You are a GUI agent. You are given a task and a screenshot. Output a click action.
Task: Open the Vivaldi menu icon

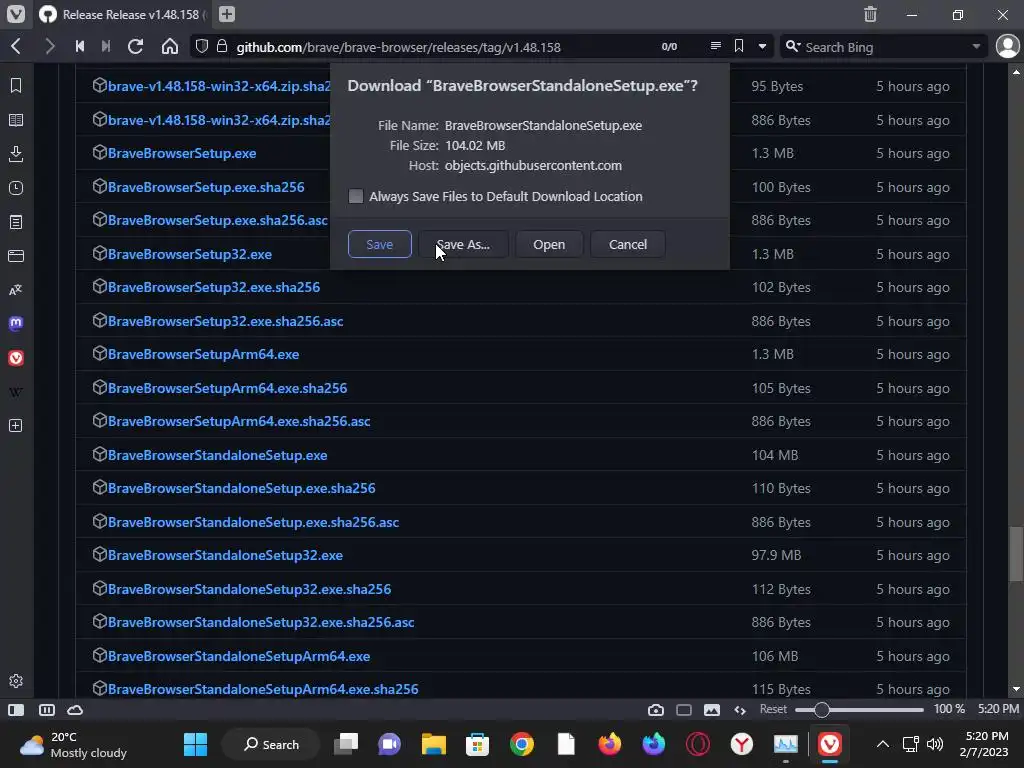(16, 14)
